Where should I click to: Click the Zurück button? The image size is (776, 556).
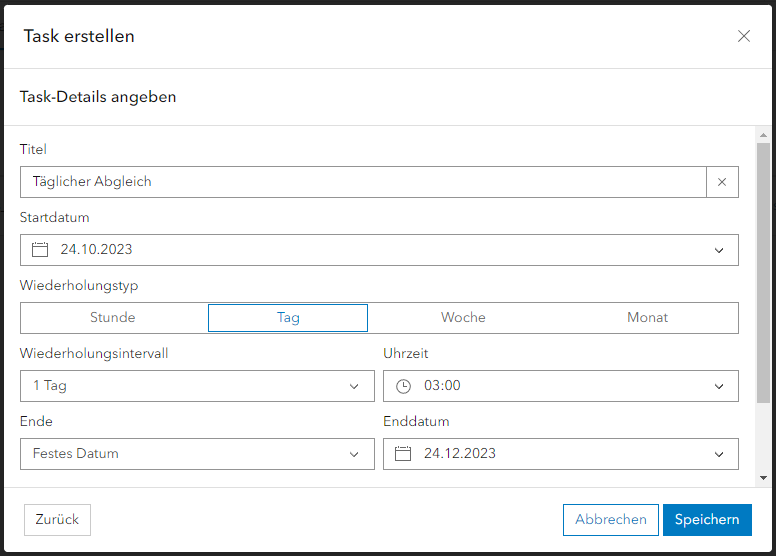[57, 520]
